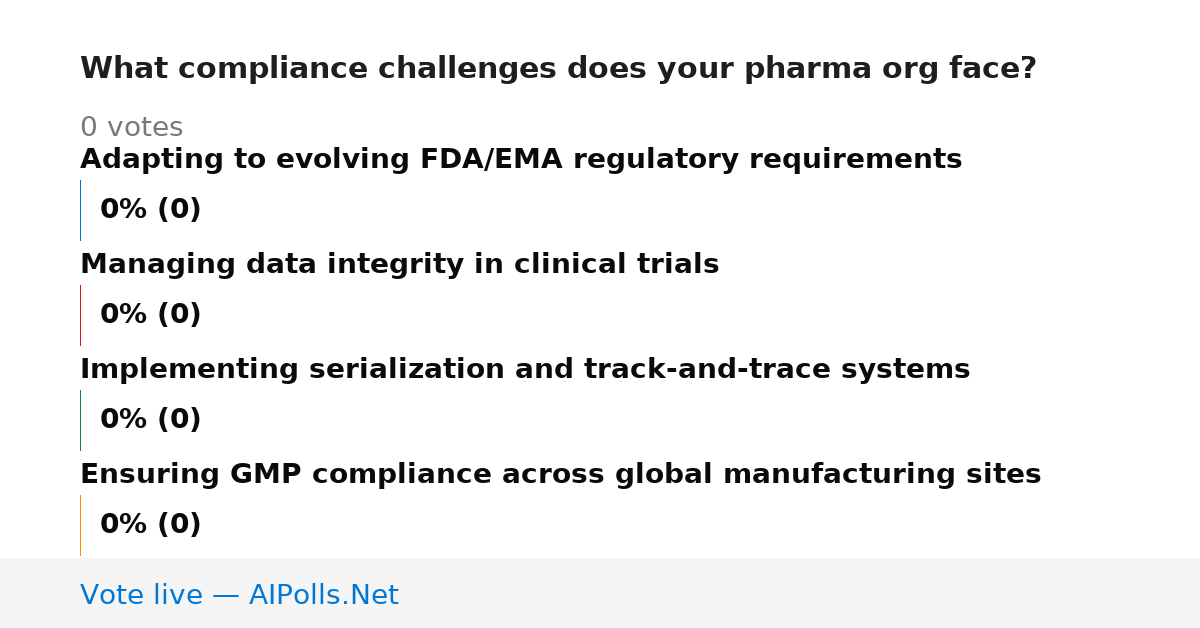Select the poll question heading about compliance challenges
1200x628 pixels.
click(558, 68)
